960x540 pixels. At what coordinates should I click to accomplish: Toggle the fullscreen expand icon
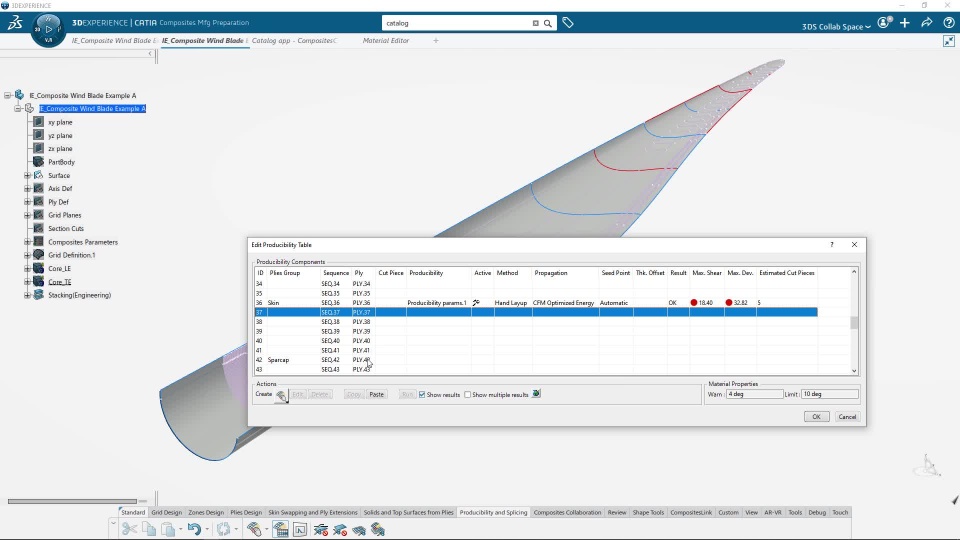pos(948,41)
